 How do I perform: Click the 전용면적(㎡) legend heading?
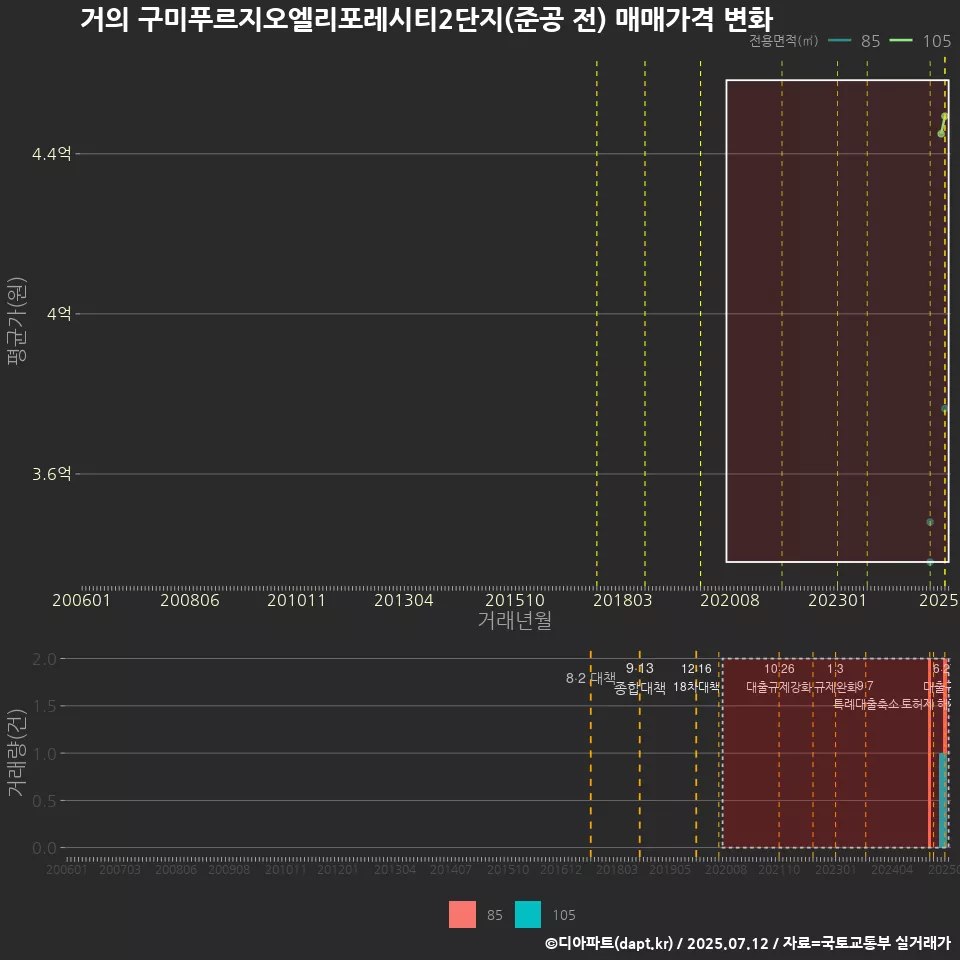[784, 41]
